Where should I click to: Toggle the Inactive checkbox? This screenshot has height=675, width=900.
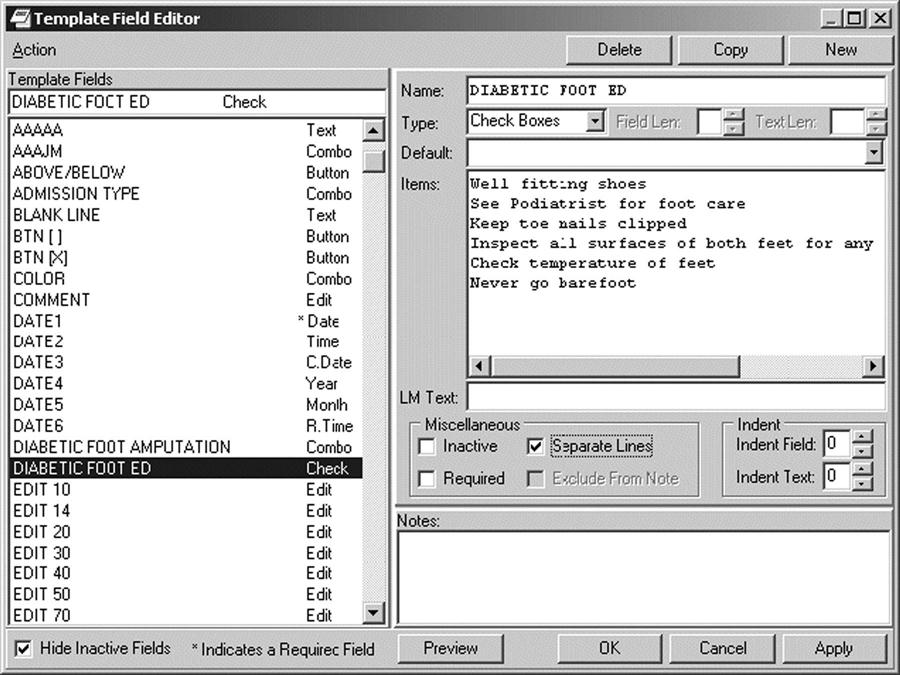click(427, 447)
